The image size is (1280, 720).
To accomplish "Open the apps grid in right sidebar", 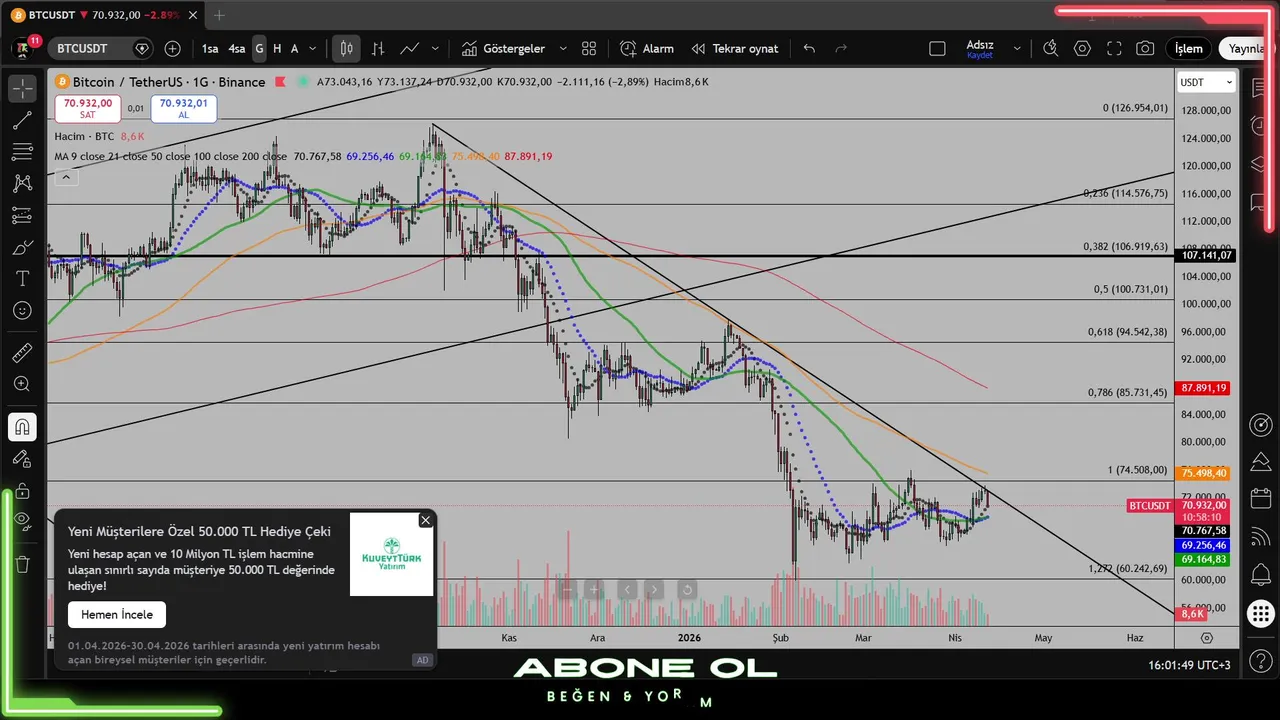I will point(1260,614).
